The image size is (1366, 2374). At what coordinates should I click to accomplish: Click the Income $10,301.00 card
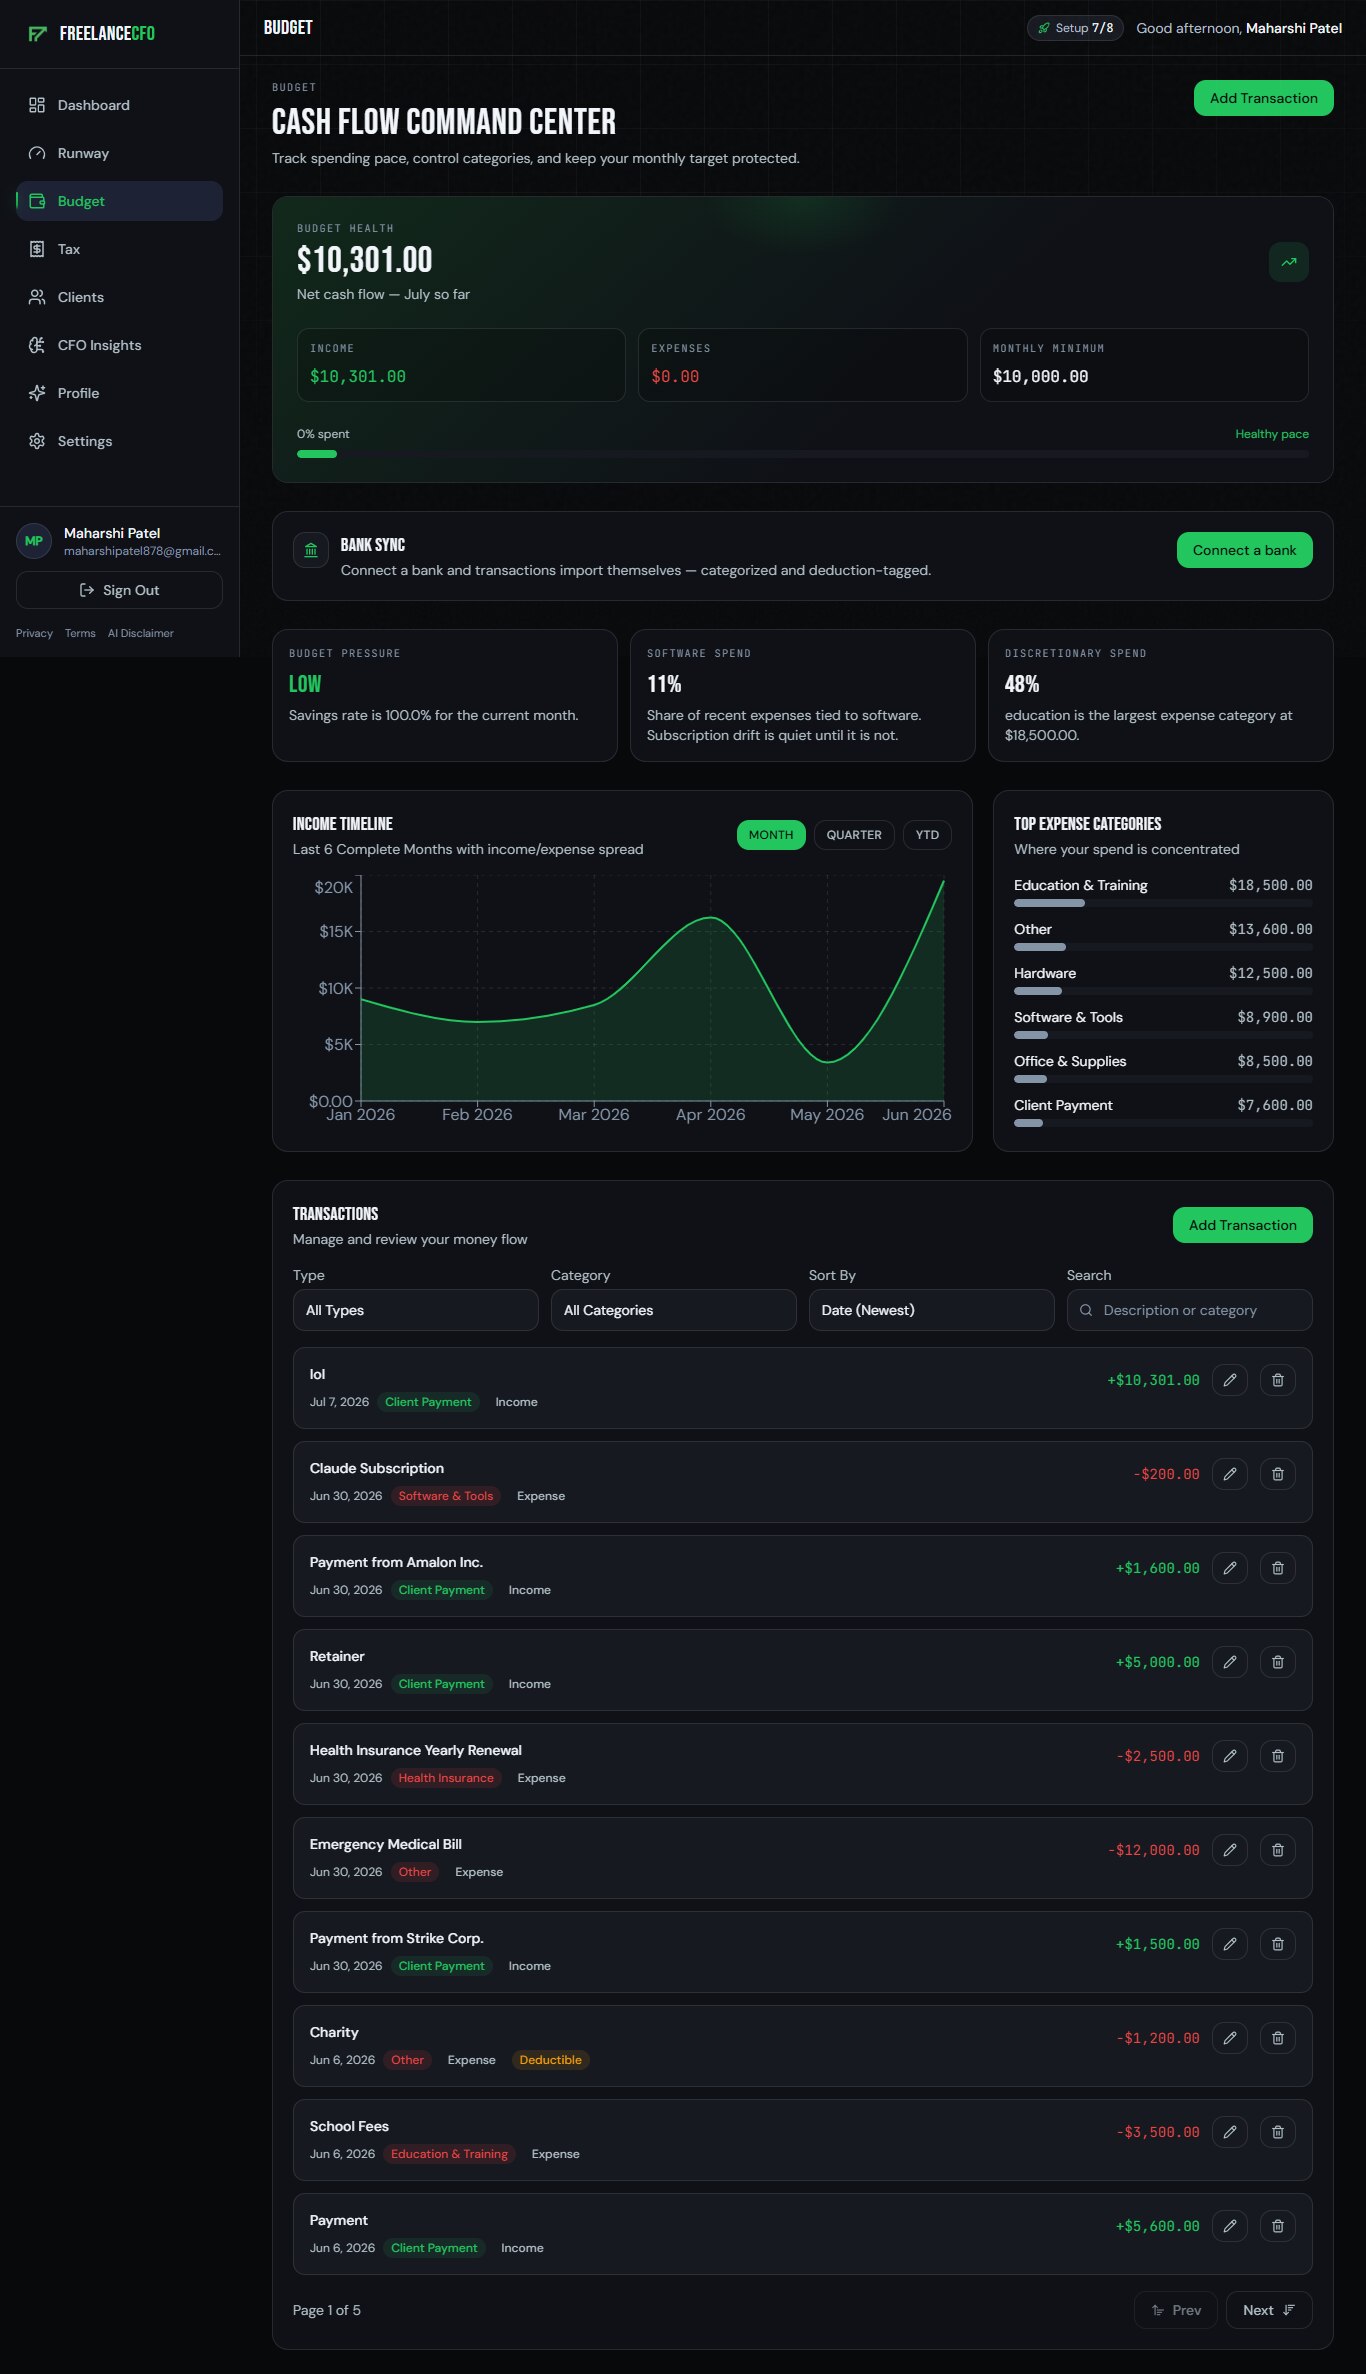461,365
